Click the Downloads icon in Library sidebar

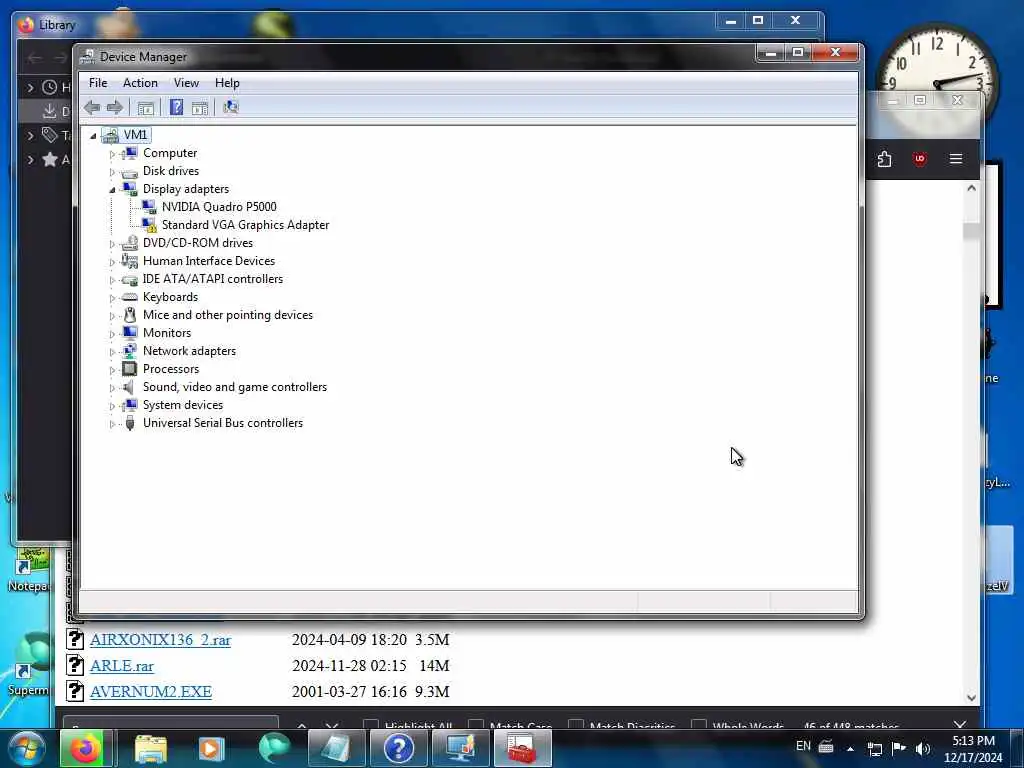[50, 111]
